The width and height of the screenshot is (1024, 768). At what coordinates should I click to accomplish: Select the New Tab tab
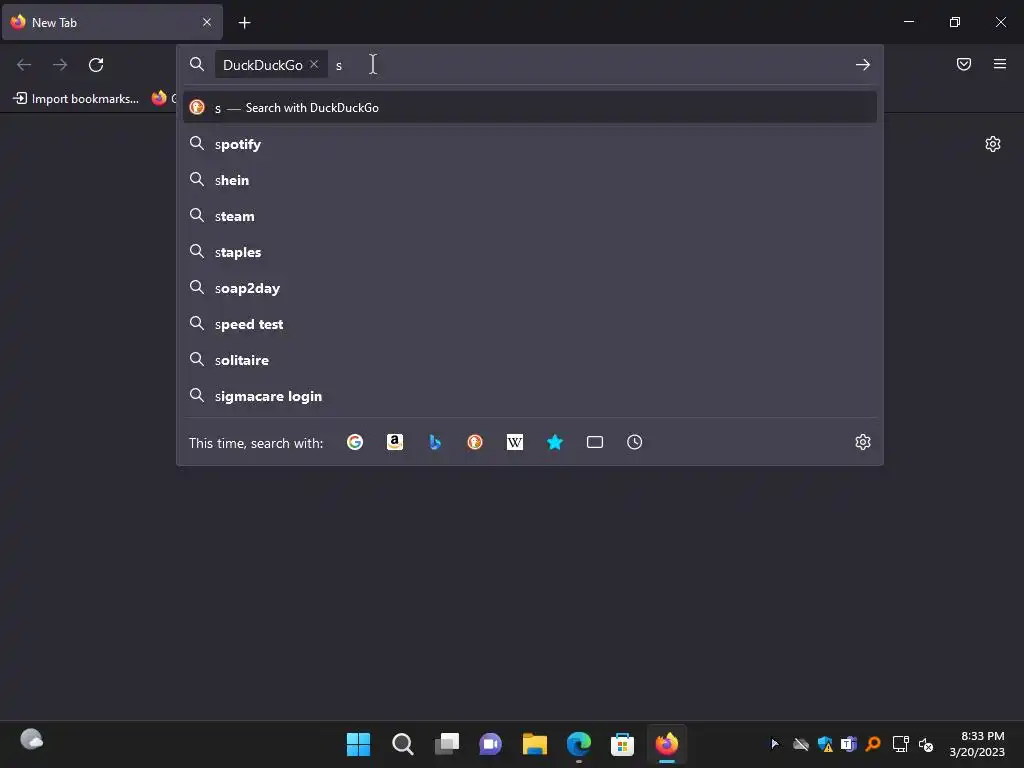click(x=112, y=22)
